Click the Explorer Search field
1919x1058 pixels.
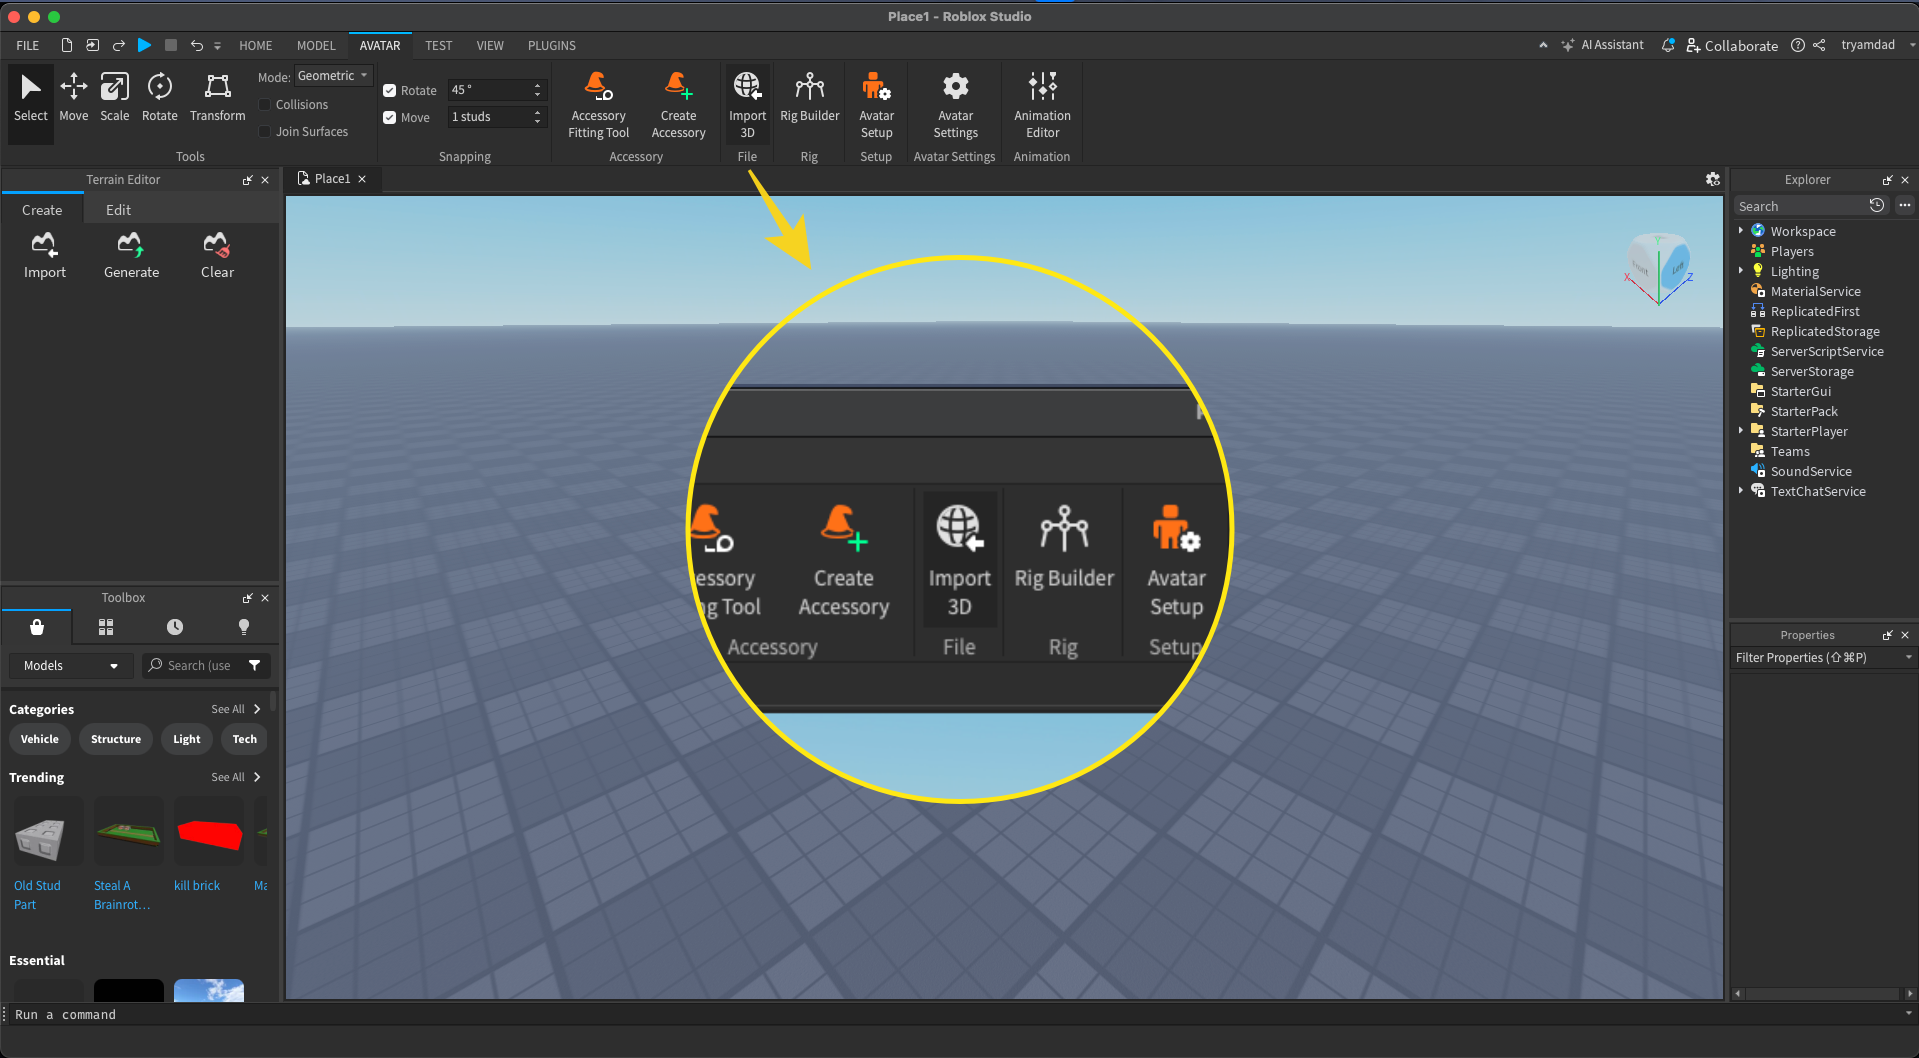tap(1800, 206)
